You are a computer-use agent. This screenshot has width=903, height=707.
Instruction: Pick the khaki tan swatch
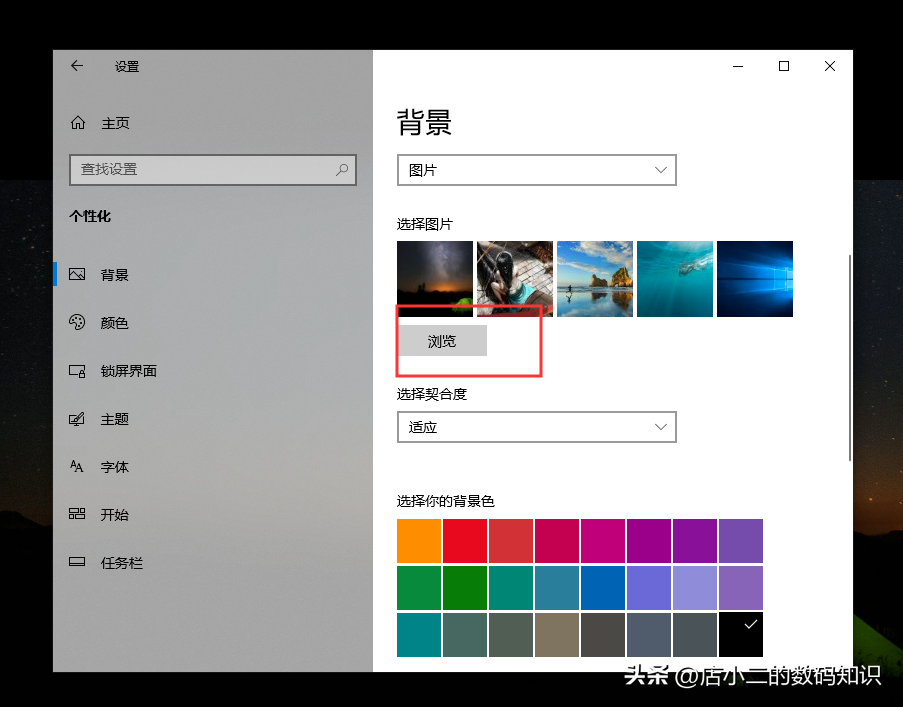pyautogui.click(x=557, y=634)
